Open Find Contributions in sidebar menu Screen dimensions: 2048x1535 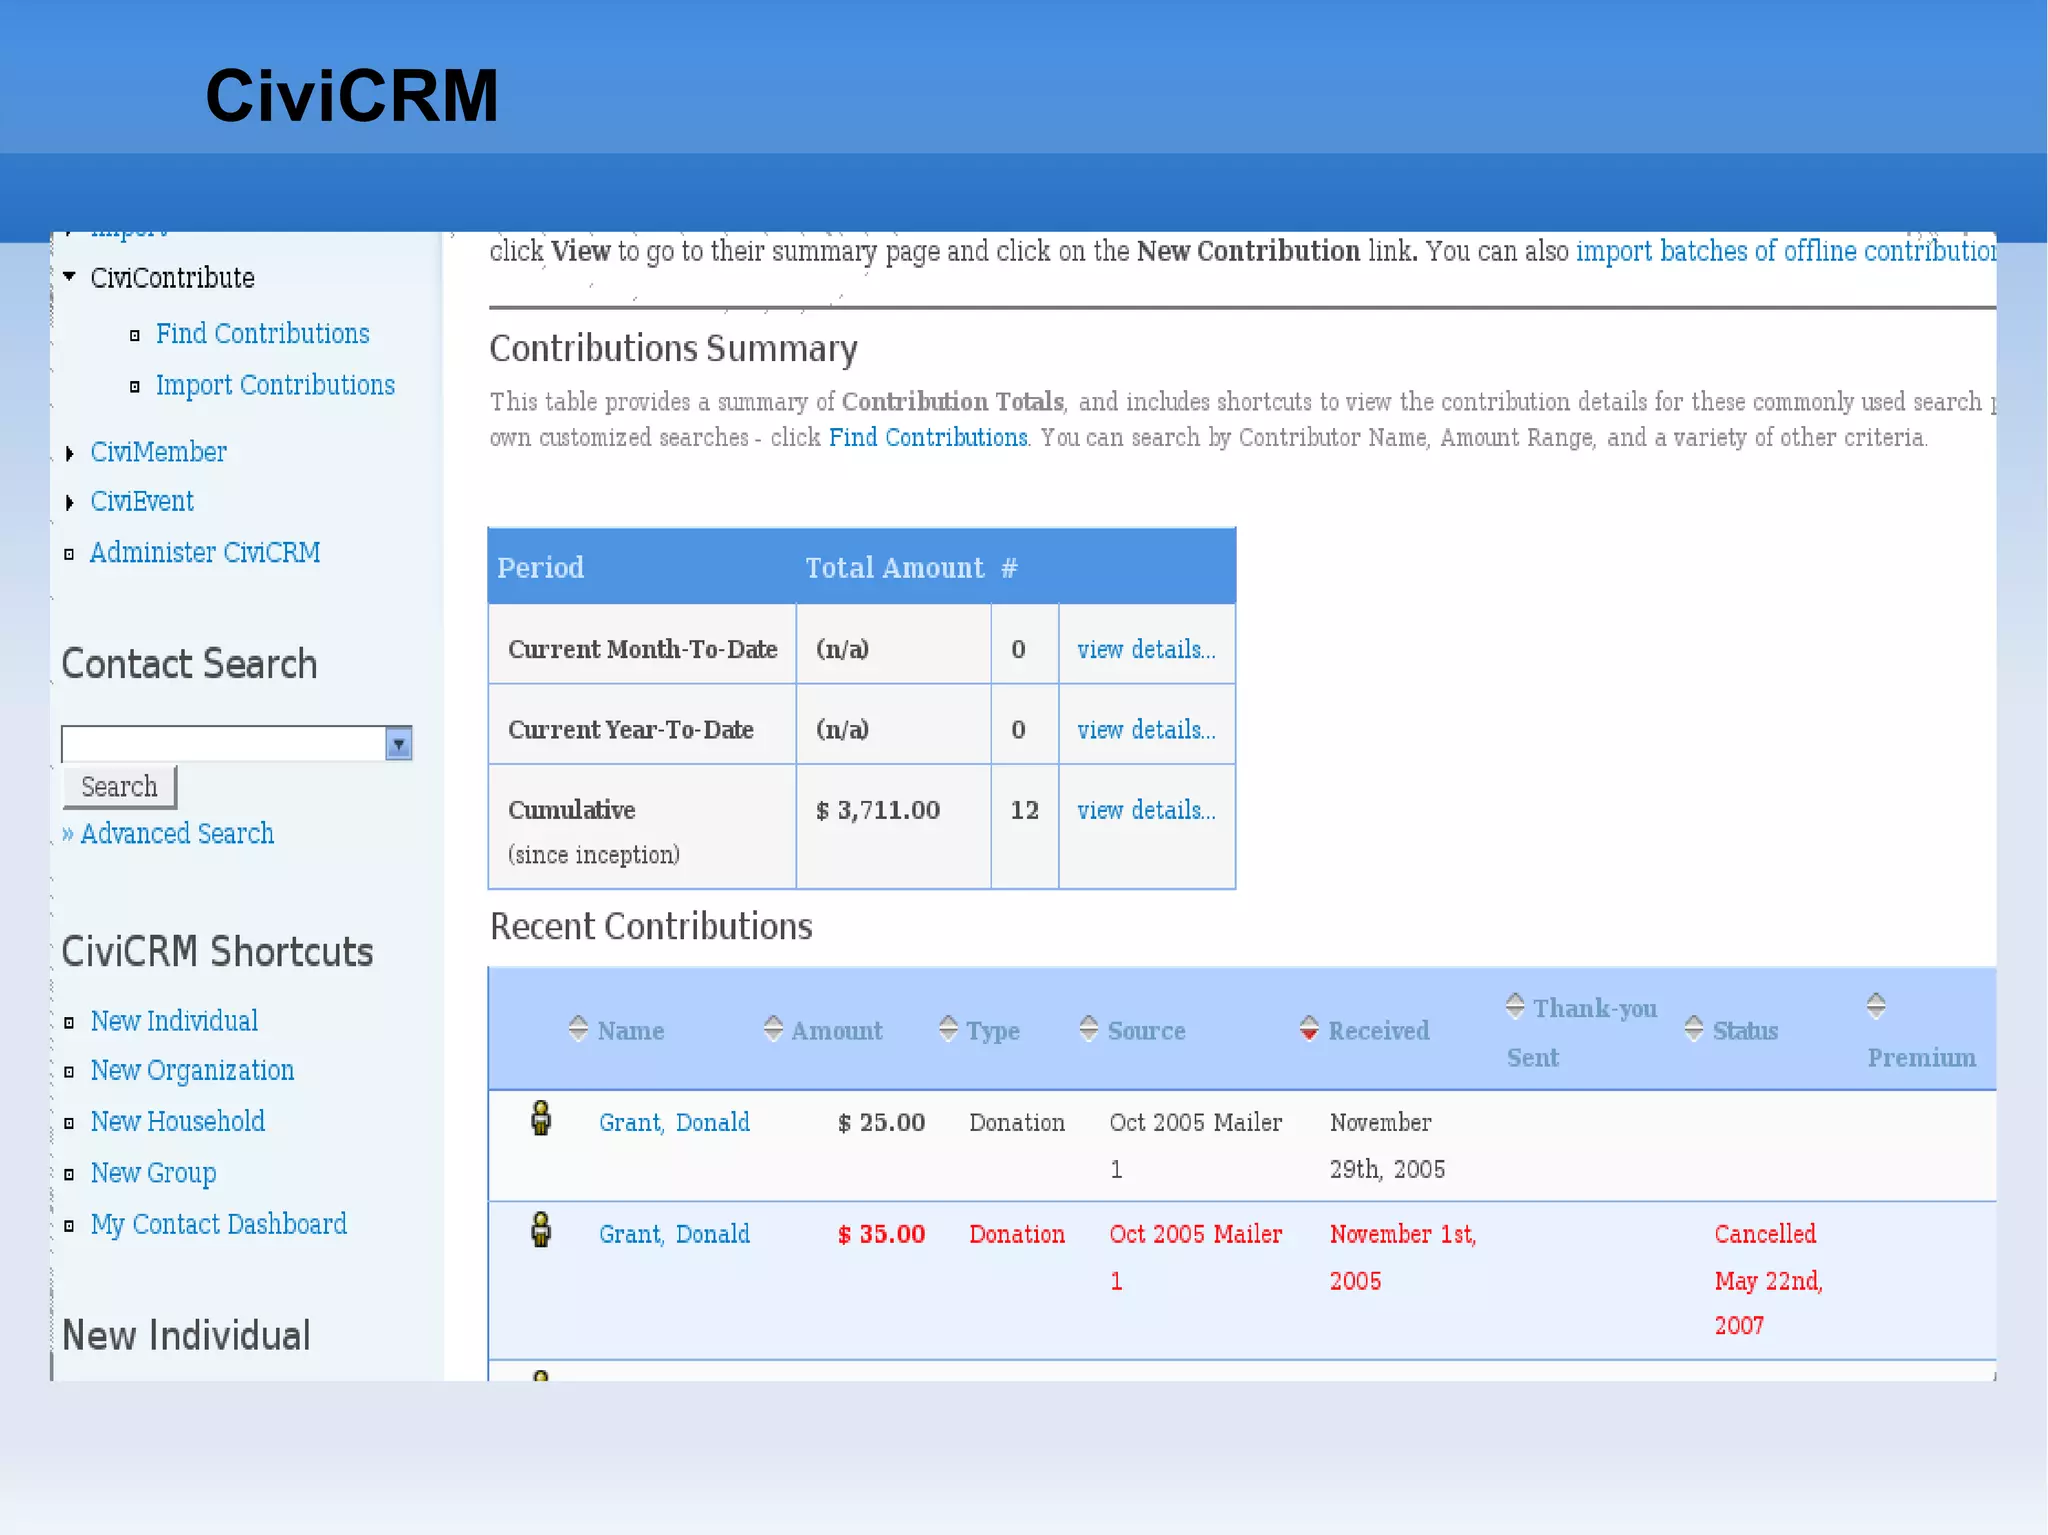[x=262, y=334]
